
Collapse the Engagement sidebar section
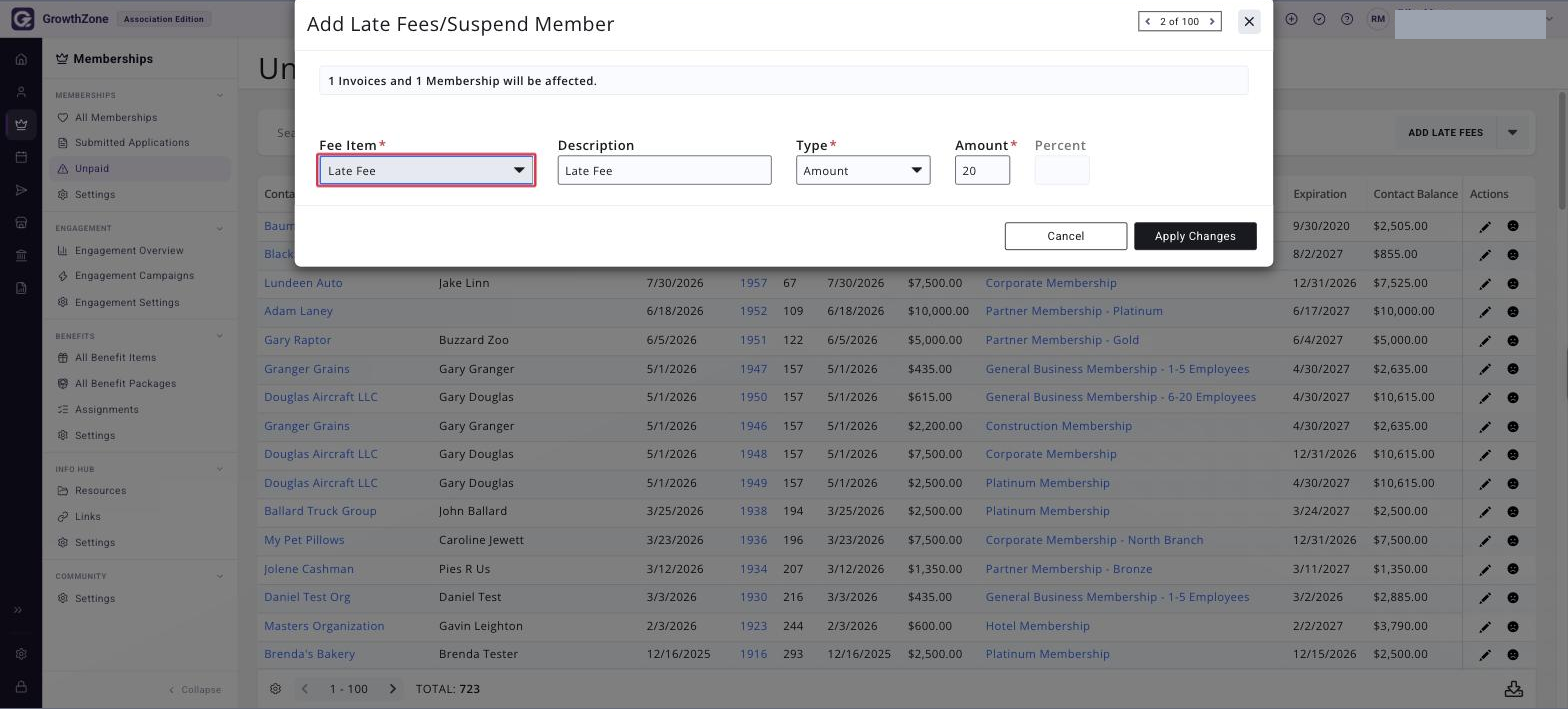click(220, 228)
